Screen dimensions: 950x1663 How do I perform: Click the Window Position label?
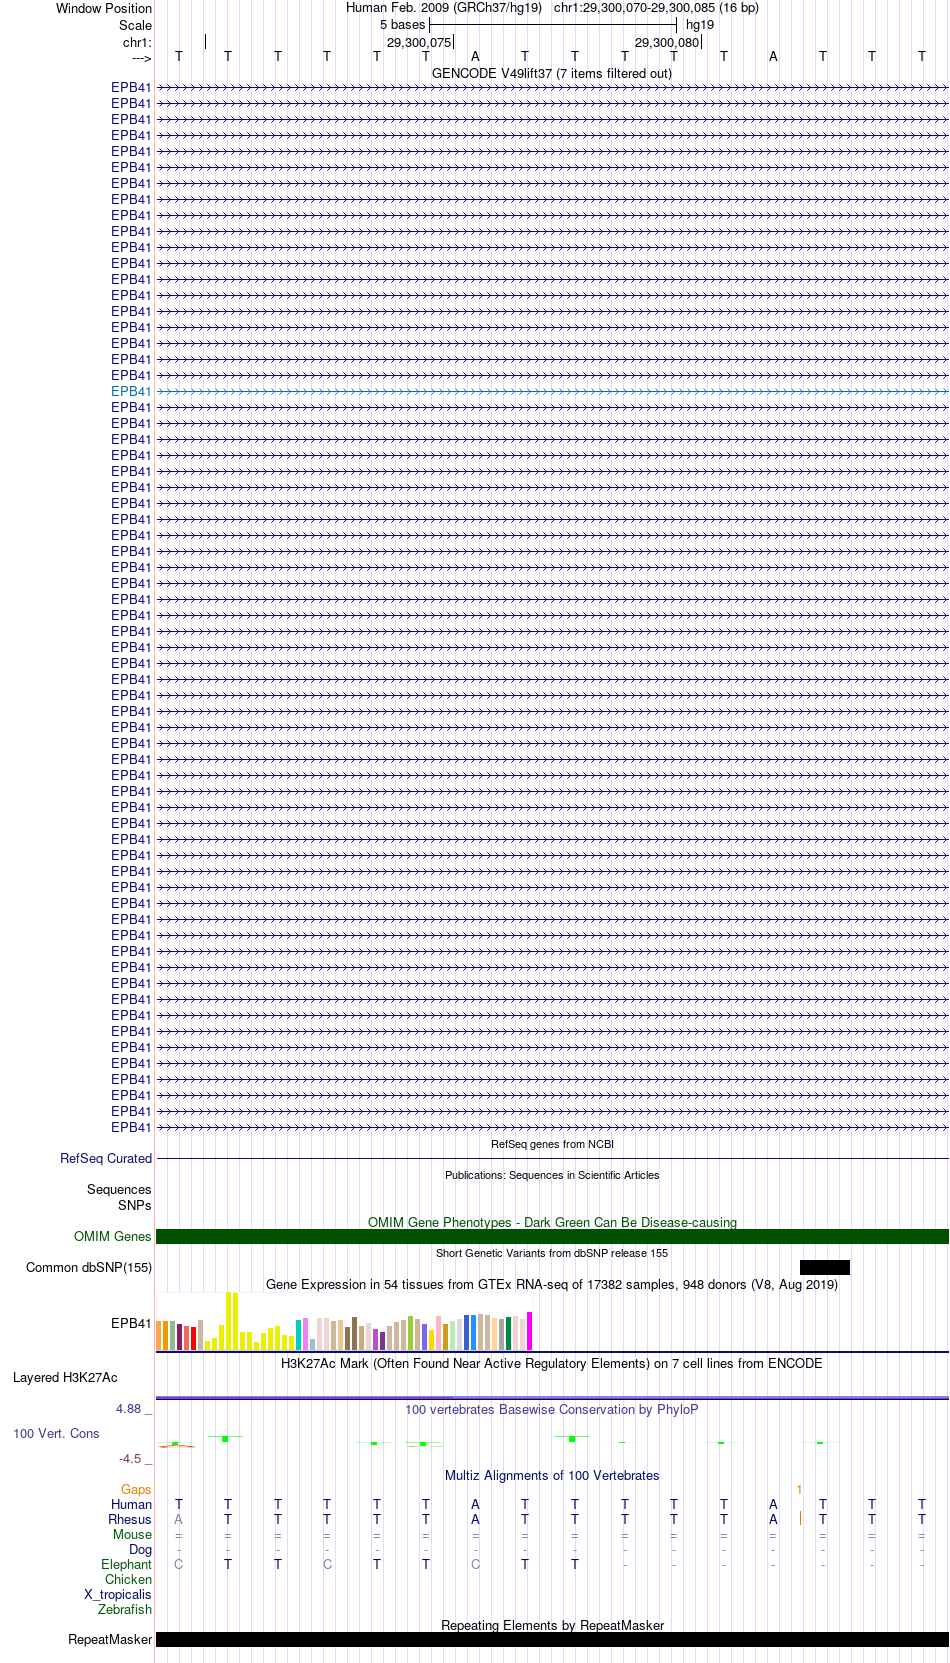(x=104, y=8)
